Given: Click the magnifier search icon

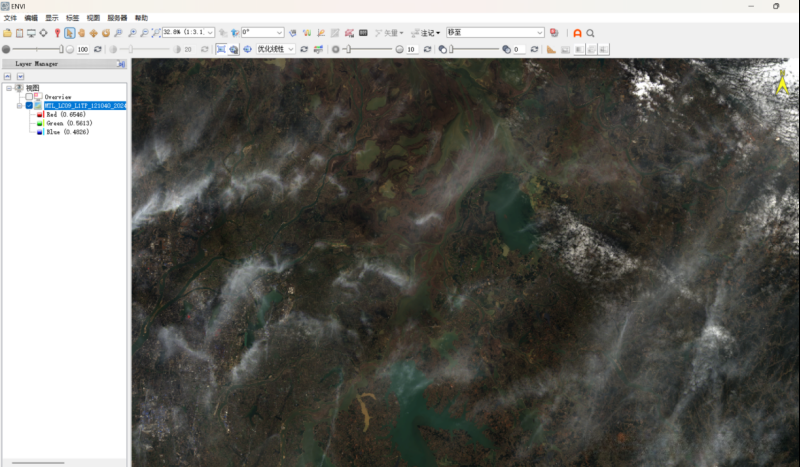Looking at the screenshot, I should coord(591,33).
